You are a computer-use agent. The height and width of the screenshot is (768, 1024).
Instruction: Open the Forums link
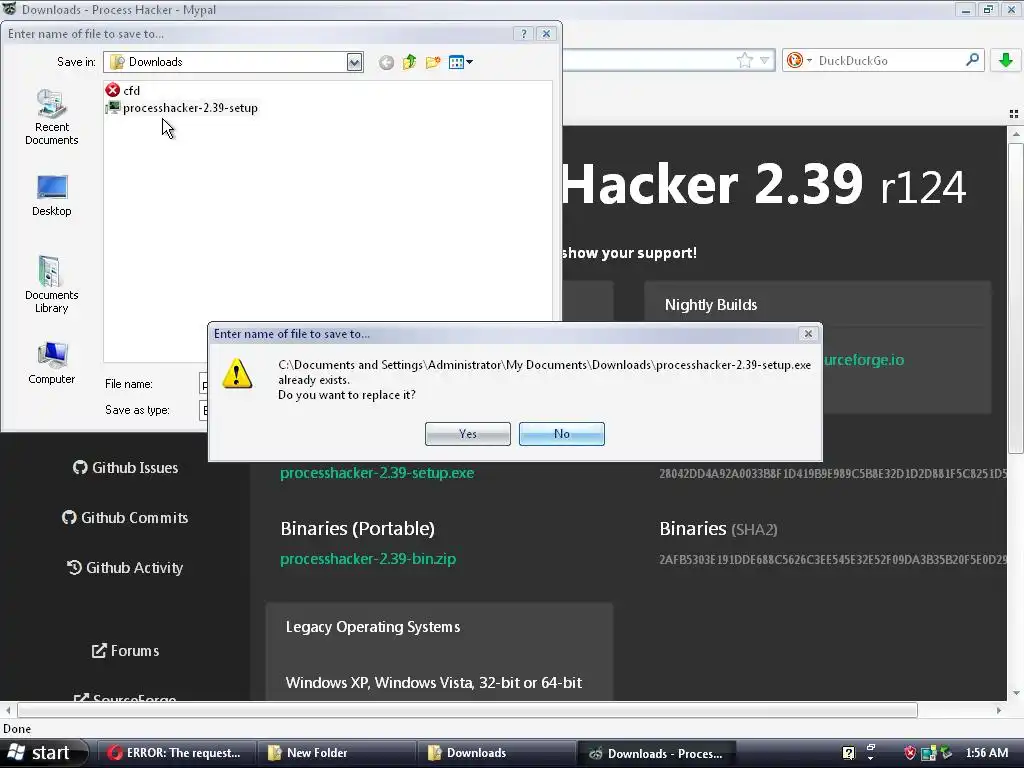click(x=125, y=650)
